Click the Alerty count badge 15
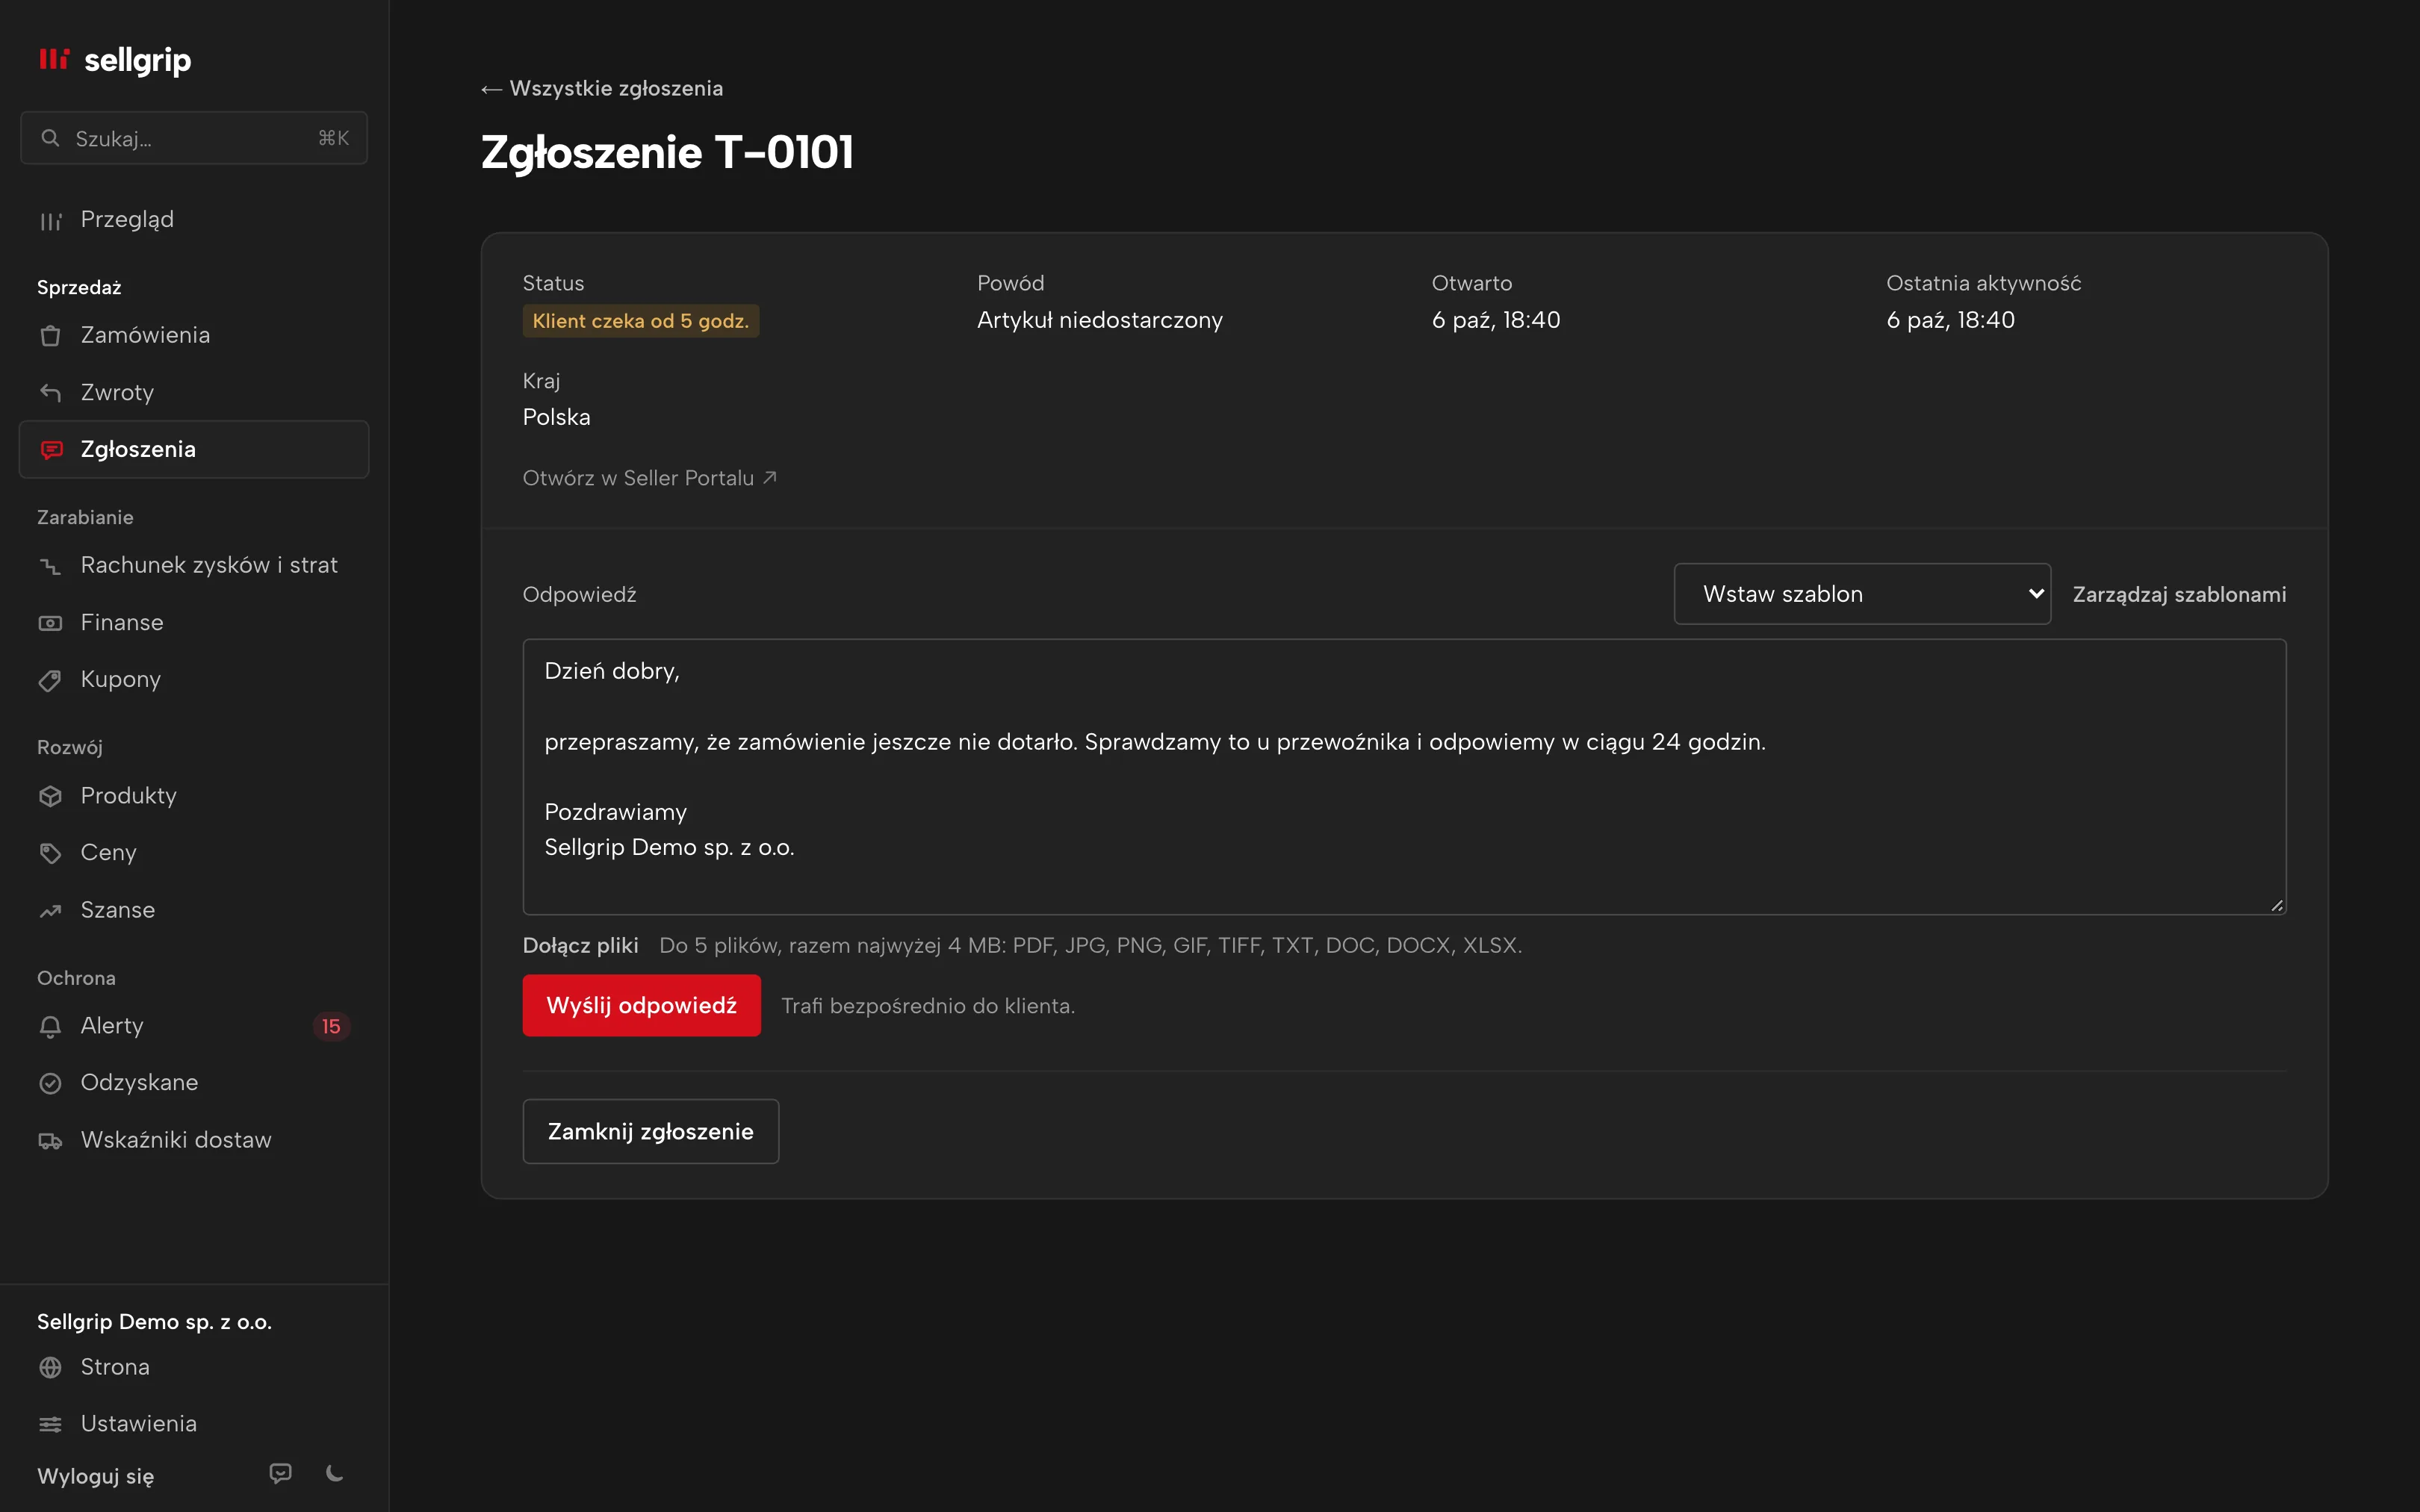2420x1512 pixels. pos(331,1026)
